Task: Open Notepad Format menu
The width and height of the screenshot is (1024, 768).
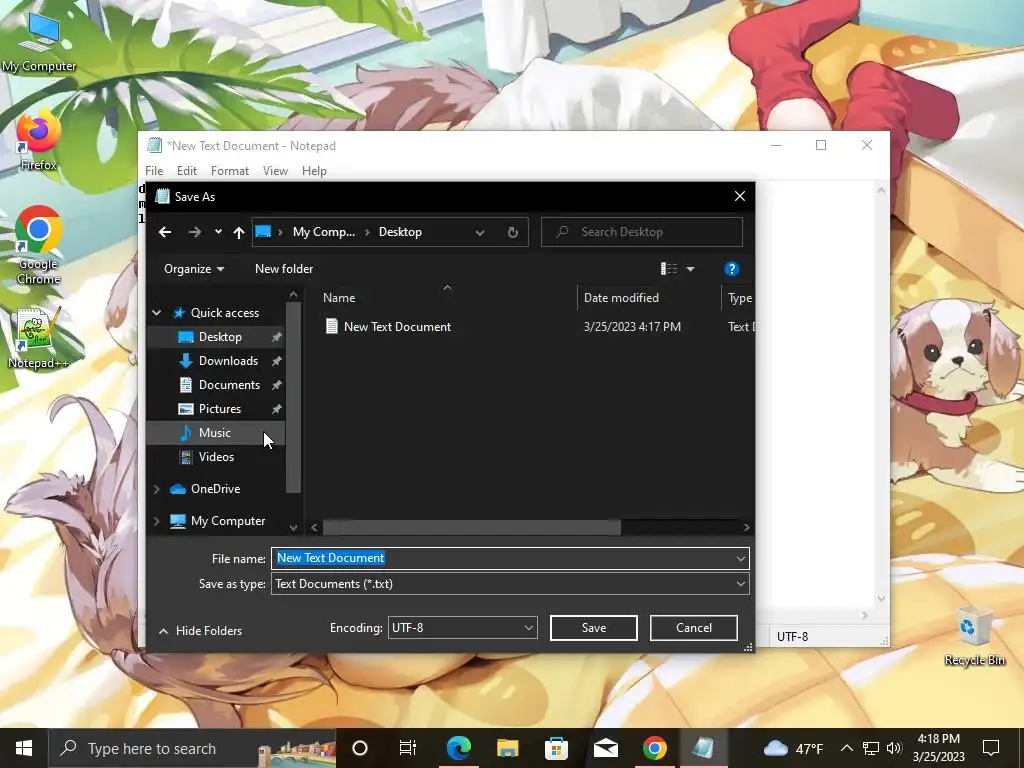Action: (x=230, y=171)
